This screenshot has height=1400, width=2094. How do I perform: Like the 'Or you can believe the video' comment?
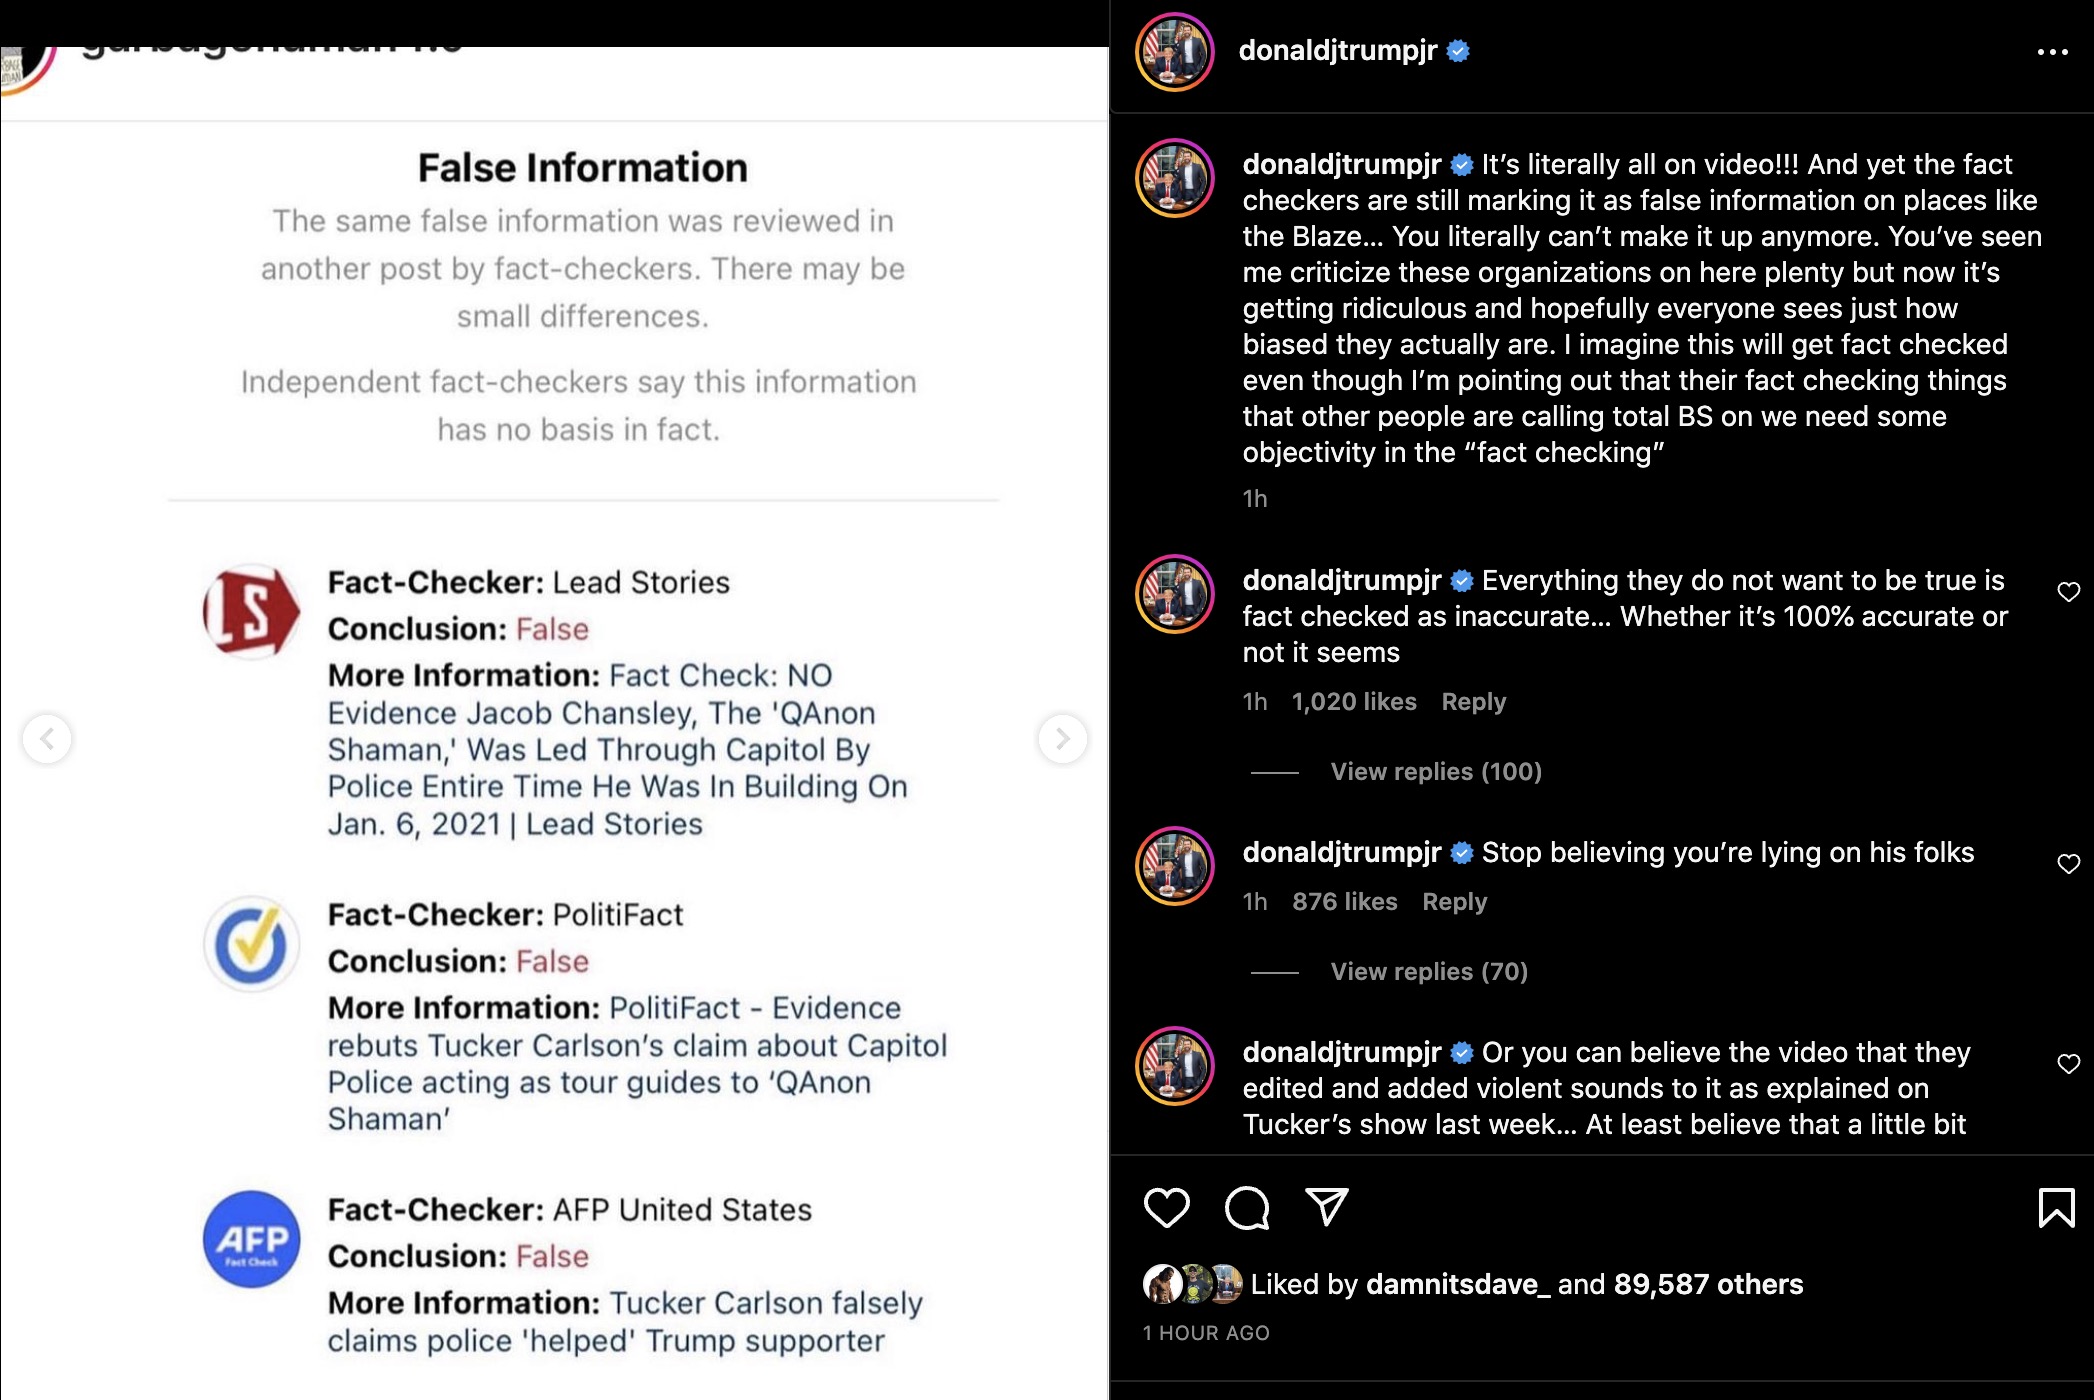pyautogui.click(x=2069, y=1064)
